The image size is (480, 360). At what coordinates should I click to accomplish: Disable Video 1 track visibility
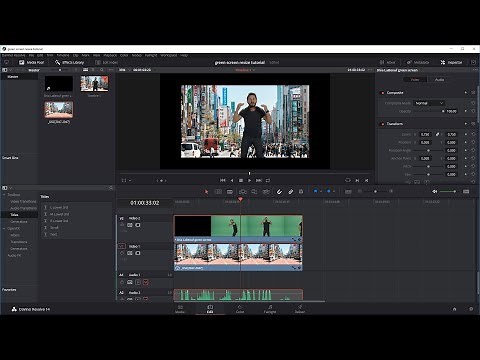[x=138, y=253]
